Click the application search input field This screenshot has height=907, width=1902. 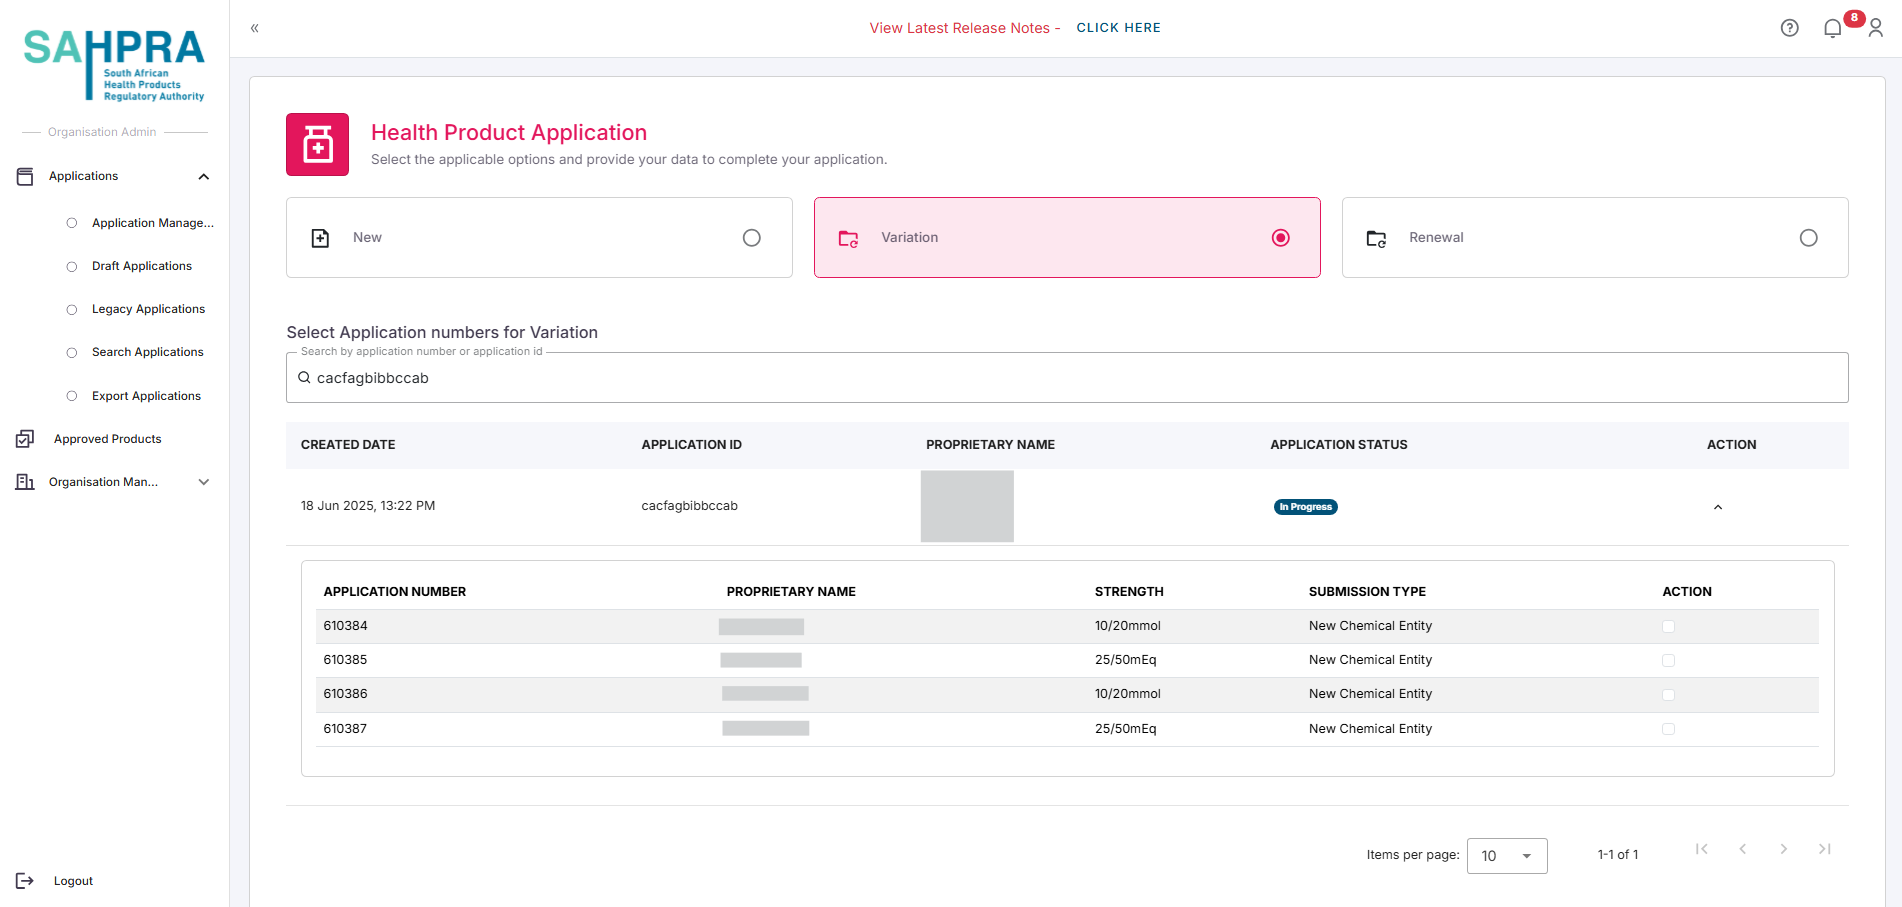[x=1066, y=378]
